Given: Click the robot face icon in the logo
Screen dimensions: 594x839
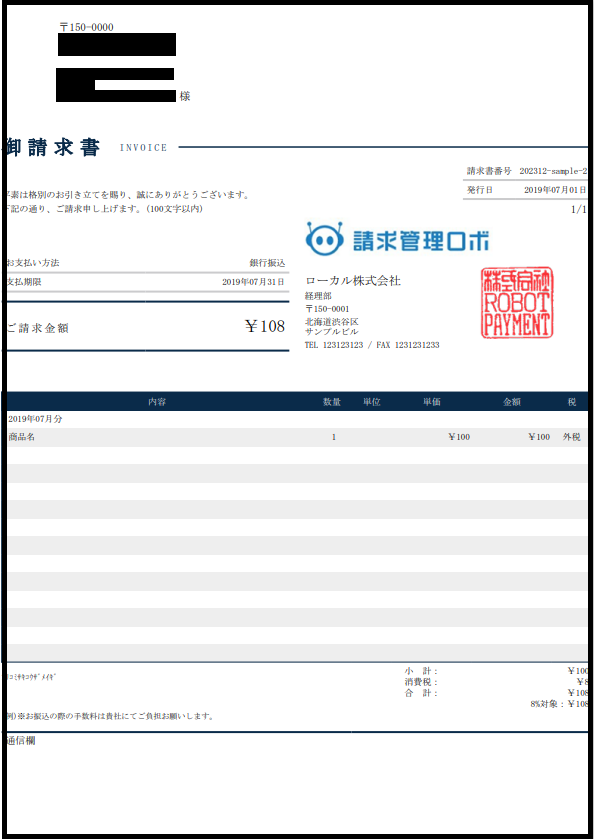Looking at the screenshot, I should 324,239.
